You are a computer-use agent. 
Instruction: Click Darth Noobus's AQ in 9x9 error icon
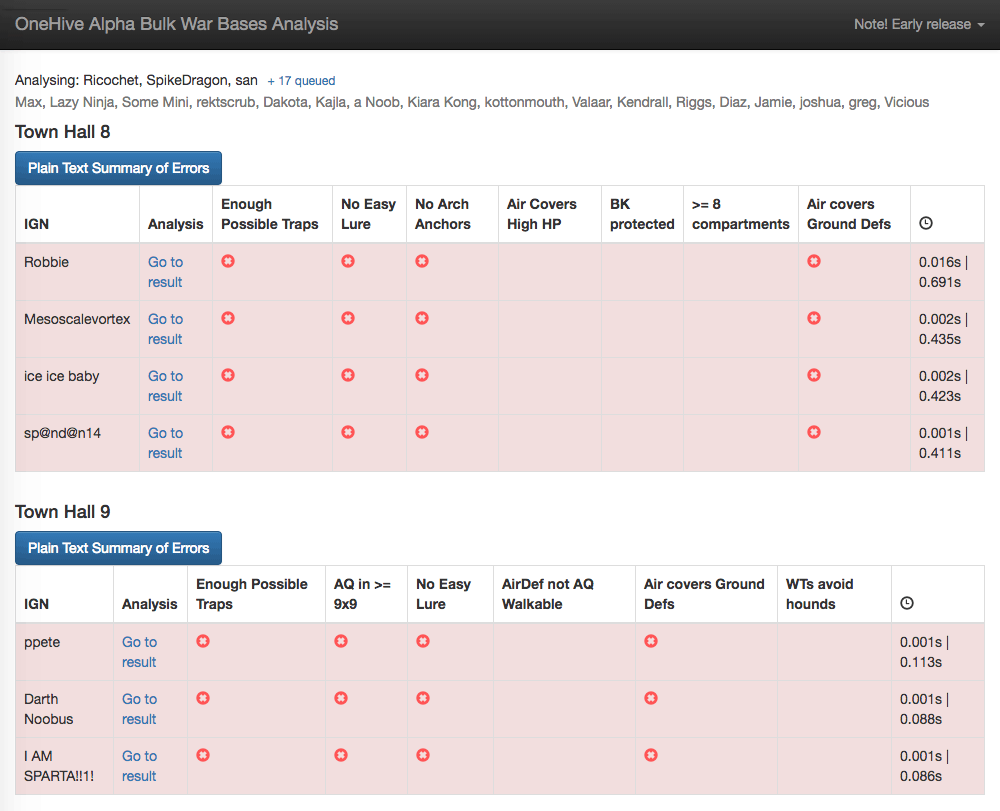341,698
